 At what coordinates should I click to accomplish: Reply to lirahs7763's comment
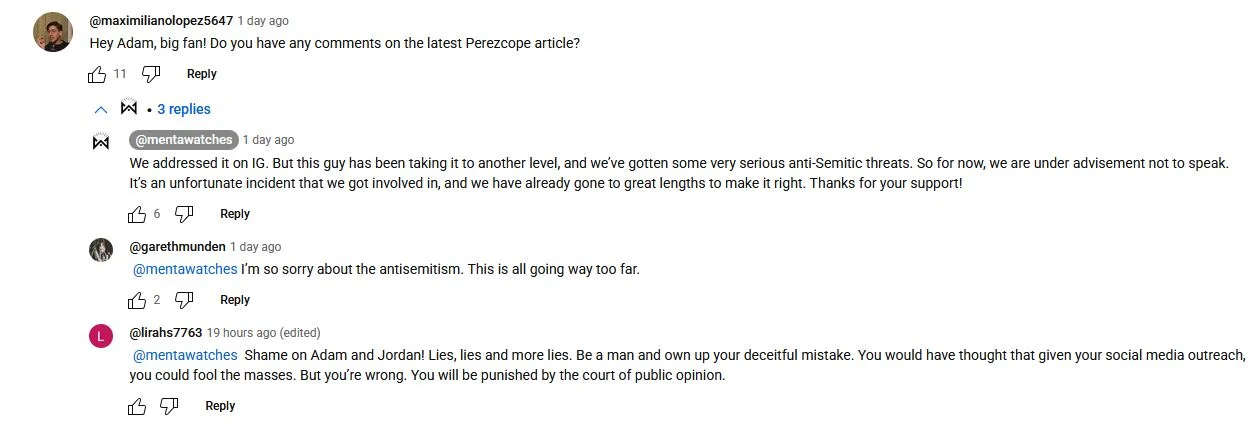tap(220, 406)
